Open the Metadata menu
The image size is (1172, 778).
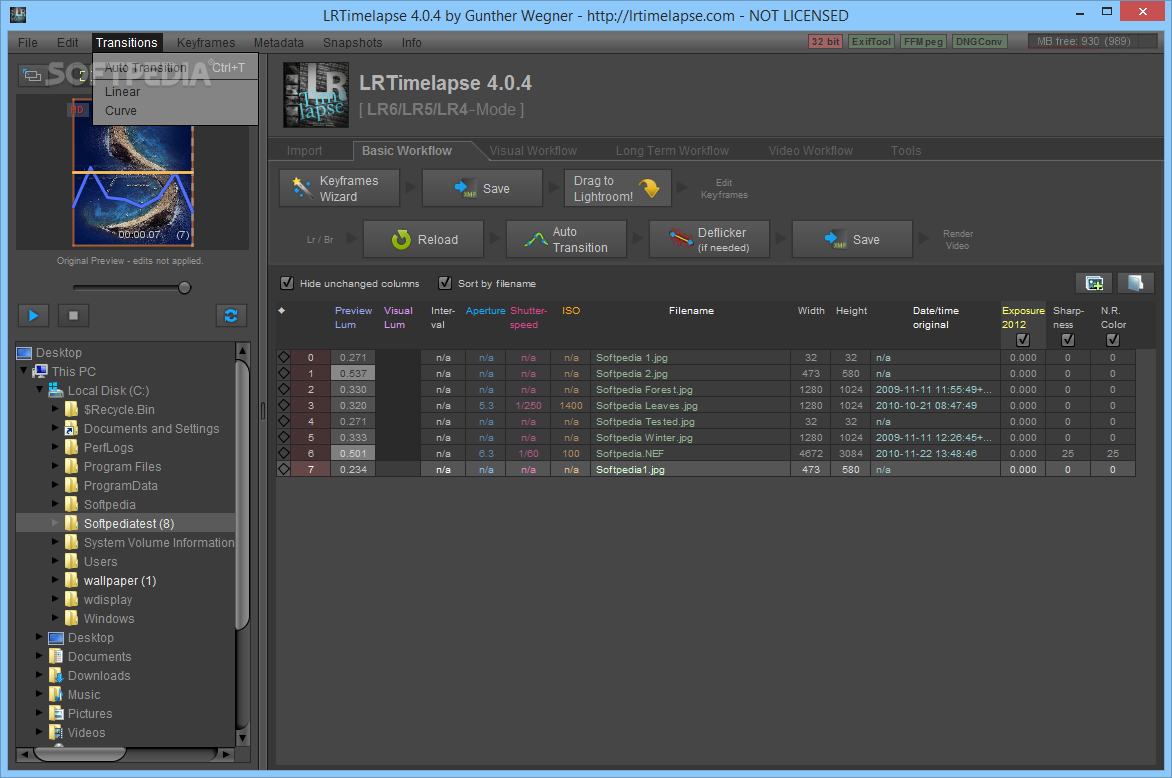pyautogui.click(x=279, y=43)
